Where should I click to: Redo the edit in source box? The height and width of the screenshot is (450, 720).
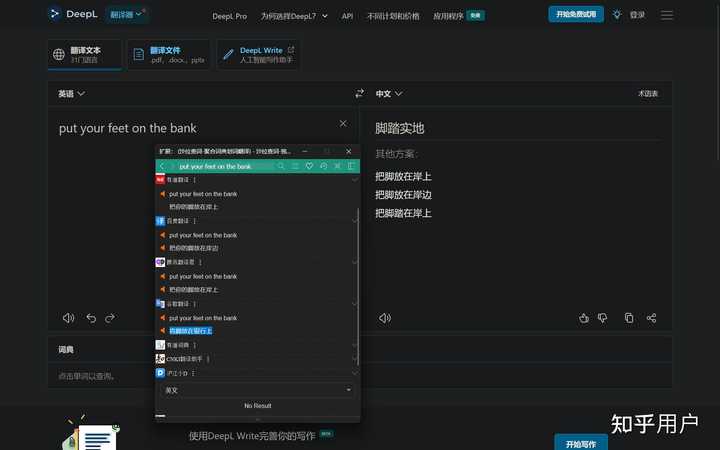(110, 318)
